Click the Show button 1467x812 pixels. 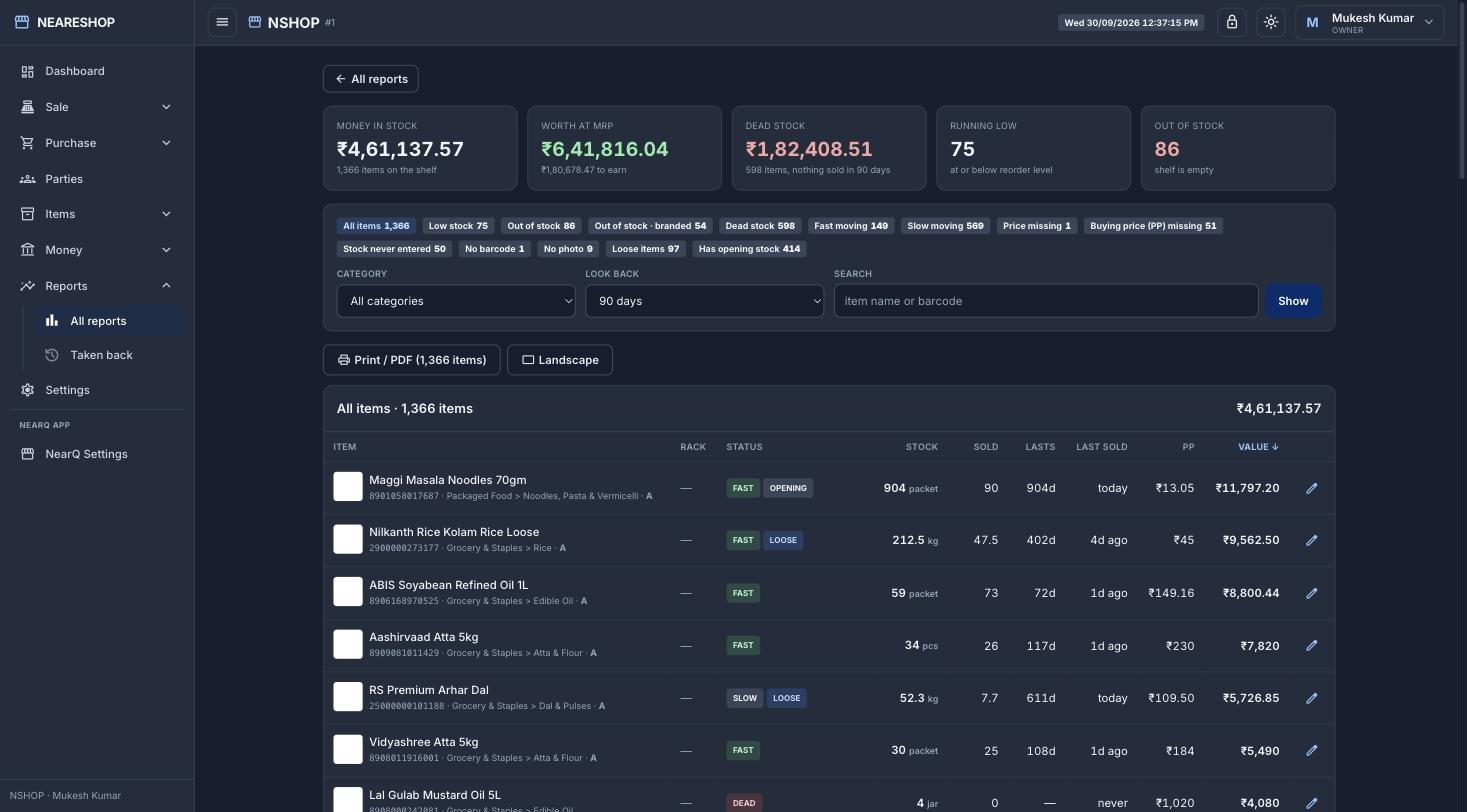coord(1293,301)
